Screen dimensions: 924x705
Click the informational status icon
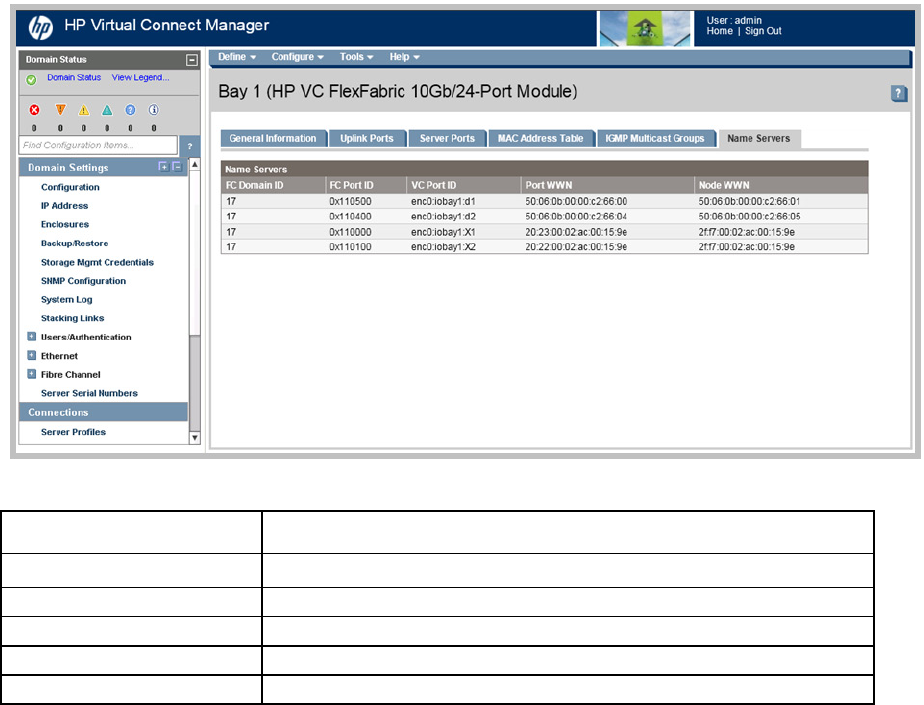coord(154,111)
